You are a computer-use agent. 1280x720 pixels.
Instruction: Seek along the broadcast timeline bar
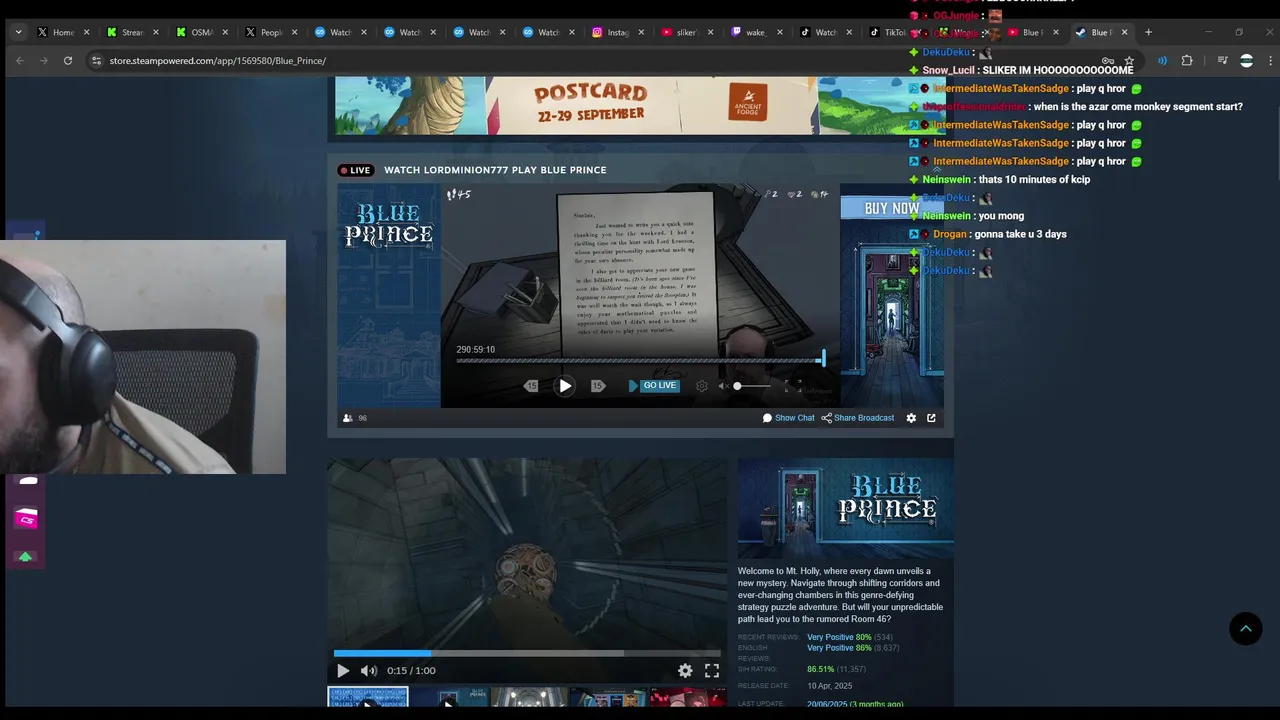click(640, 360)
